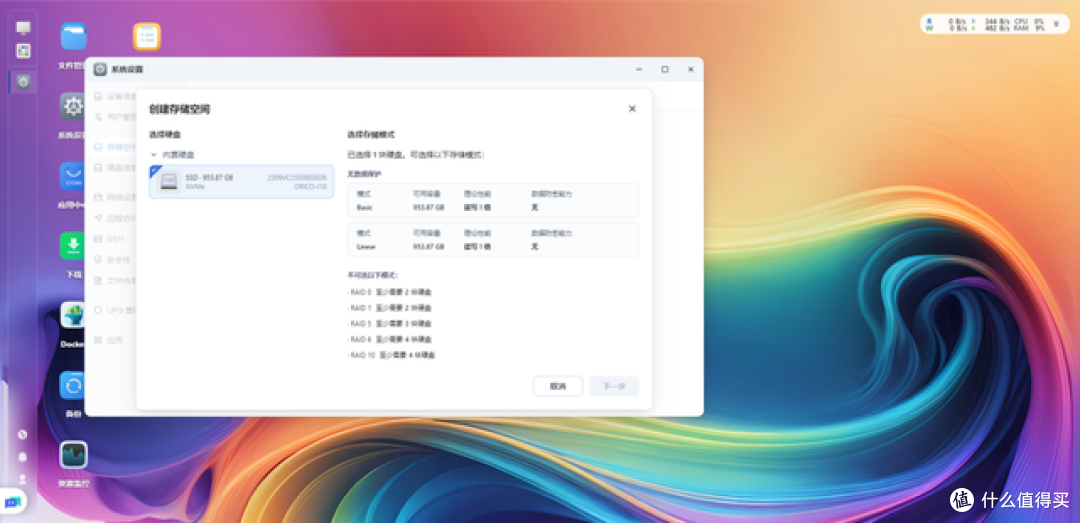Click the RAID 5 requirement line
Image resolution: width=1080 pixels, height=523 pixels.
coord(390,324)
